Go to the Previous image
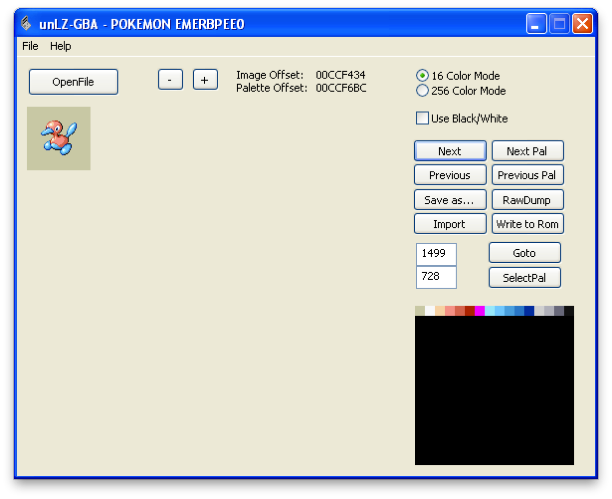Screen dimensions: 612x499 pos(450,175)
